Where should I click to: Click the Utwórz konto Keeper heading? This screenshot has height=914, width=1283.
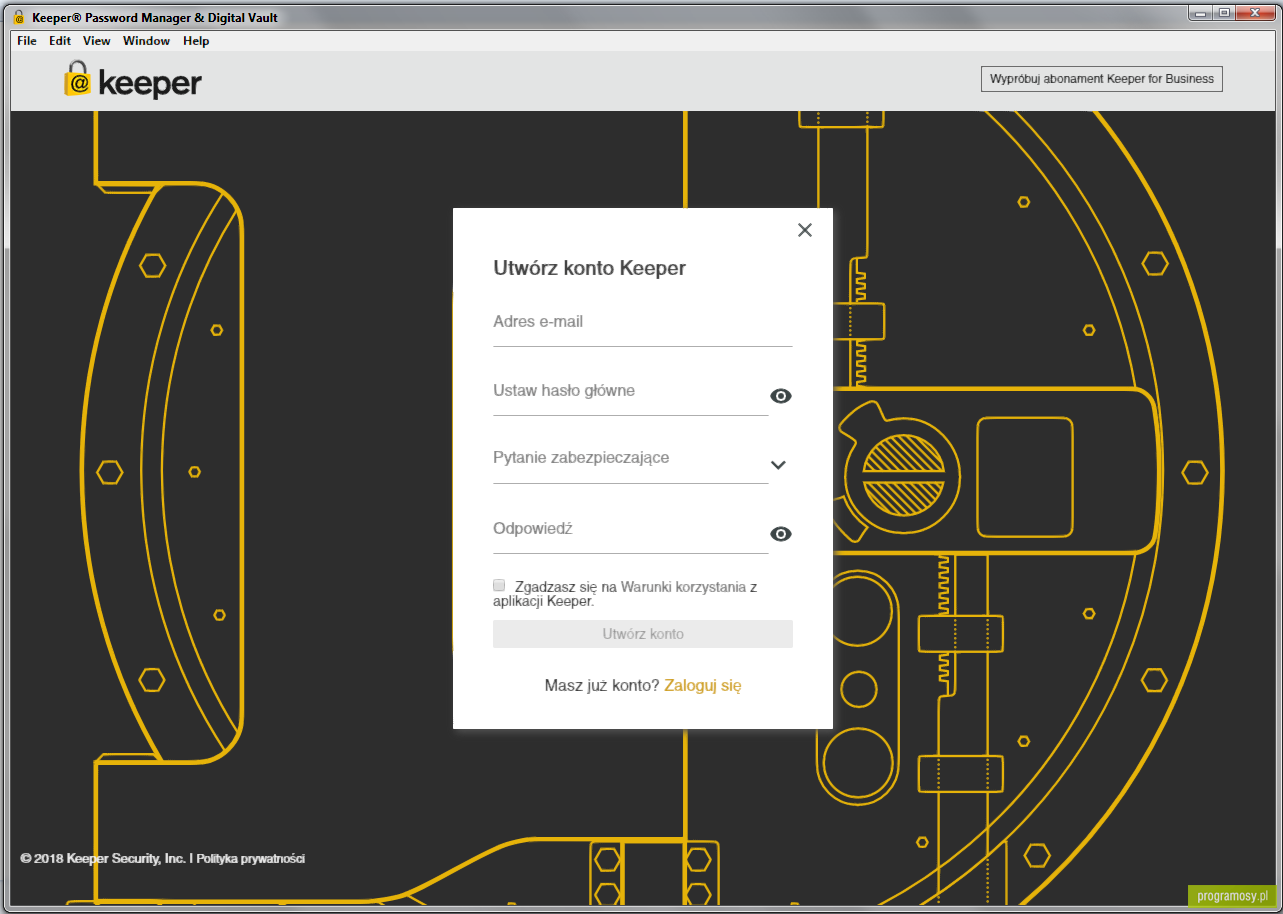click(590, 268)
